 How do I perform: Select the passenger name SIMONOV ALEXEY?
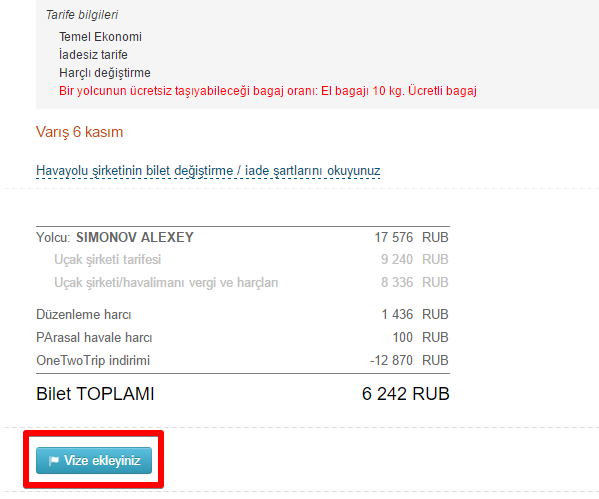(135, 237)
